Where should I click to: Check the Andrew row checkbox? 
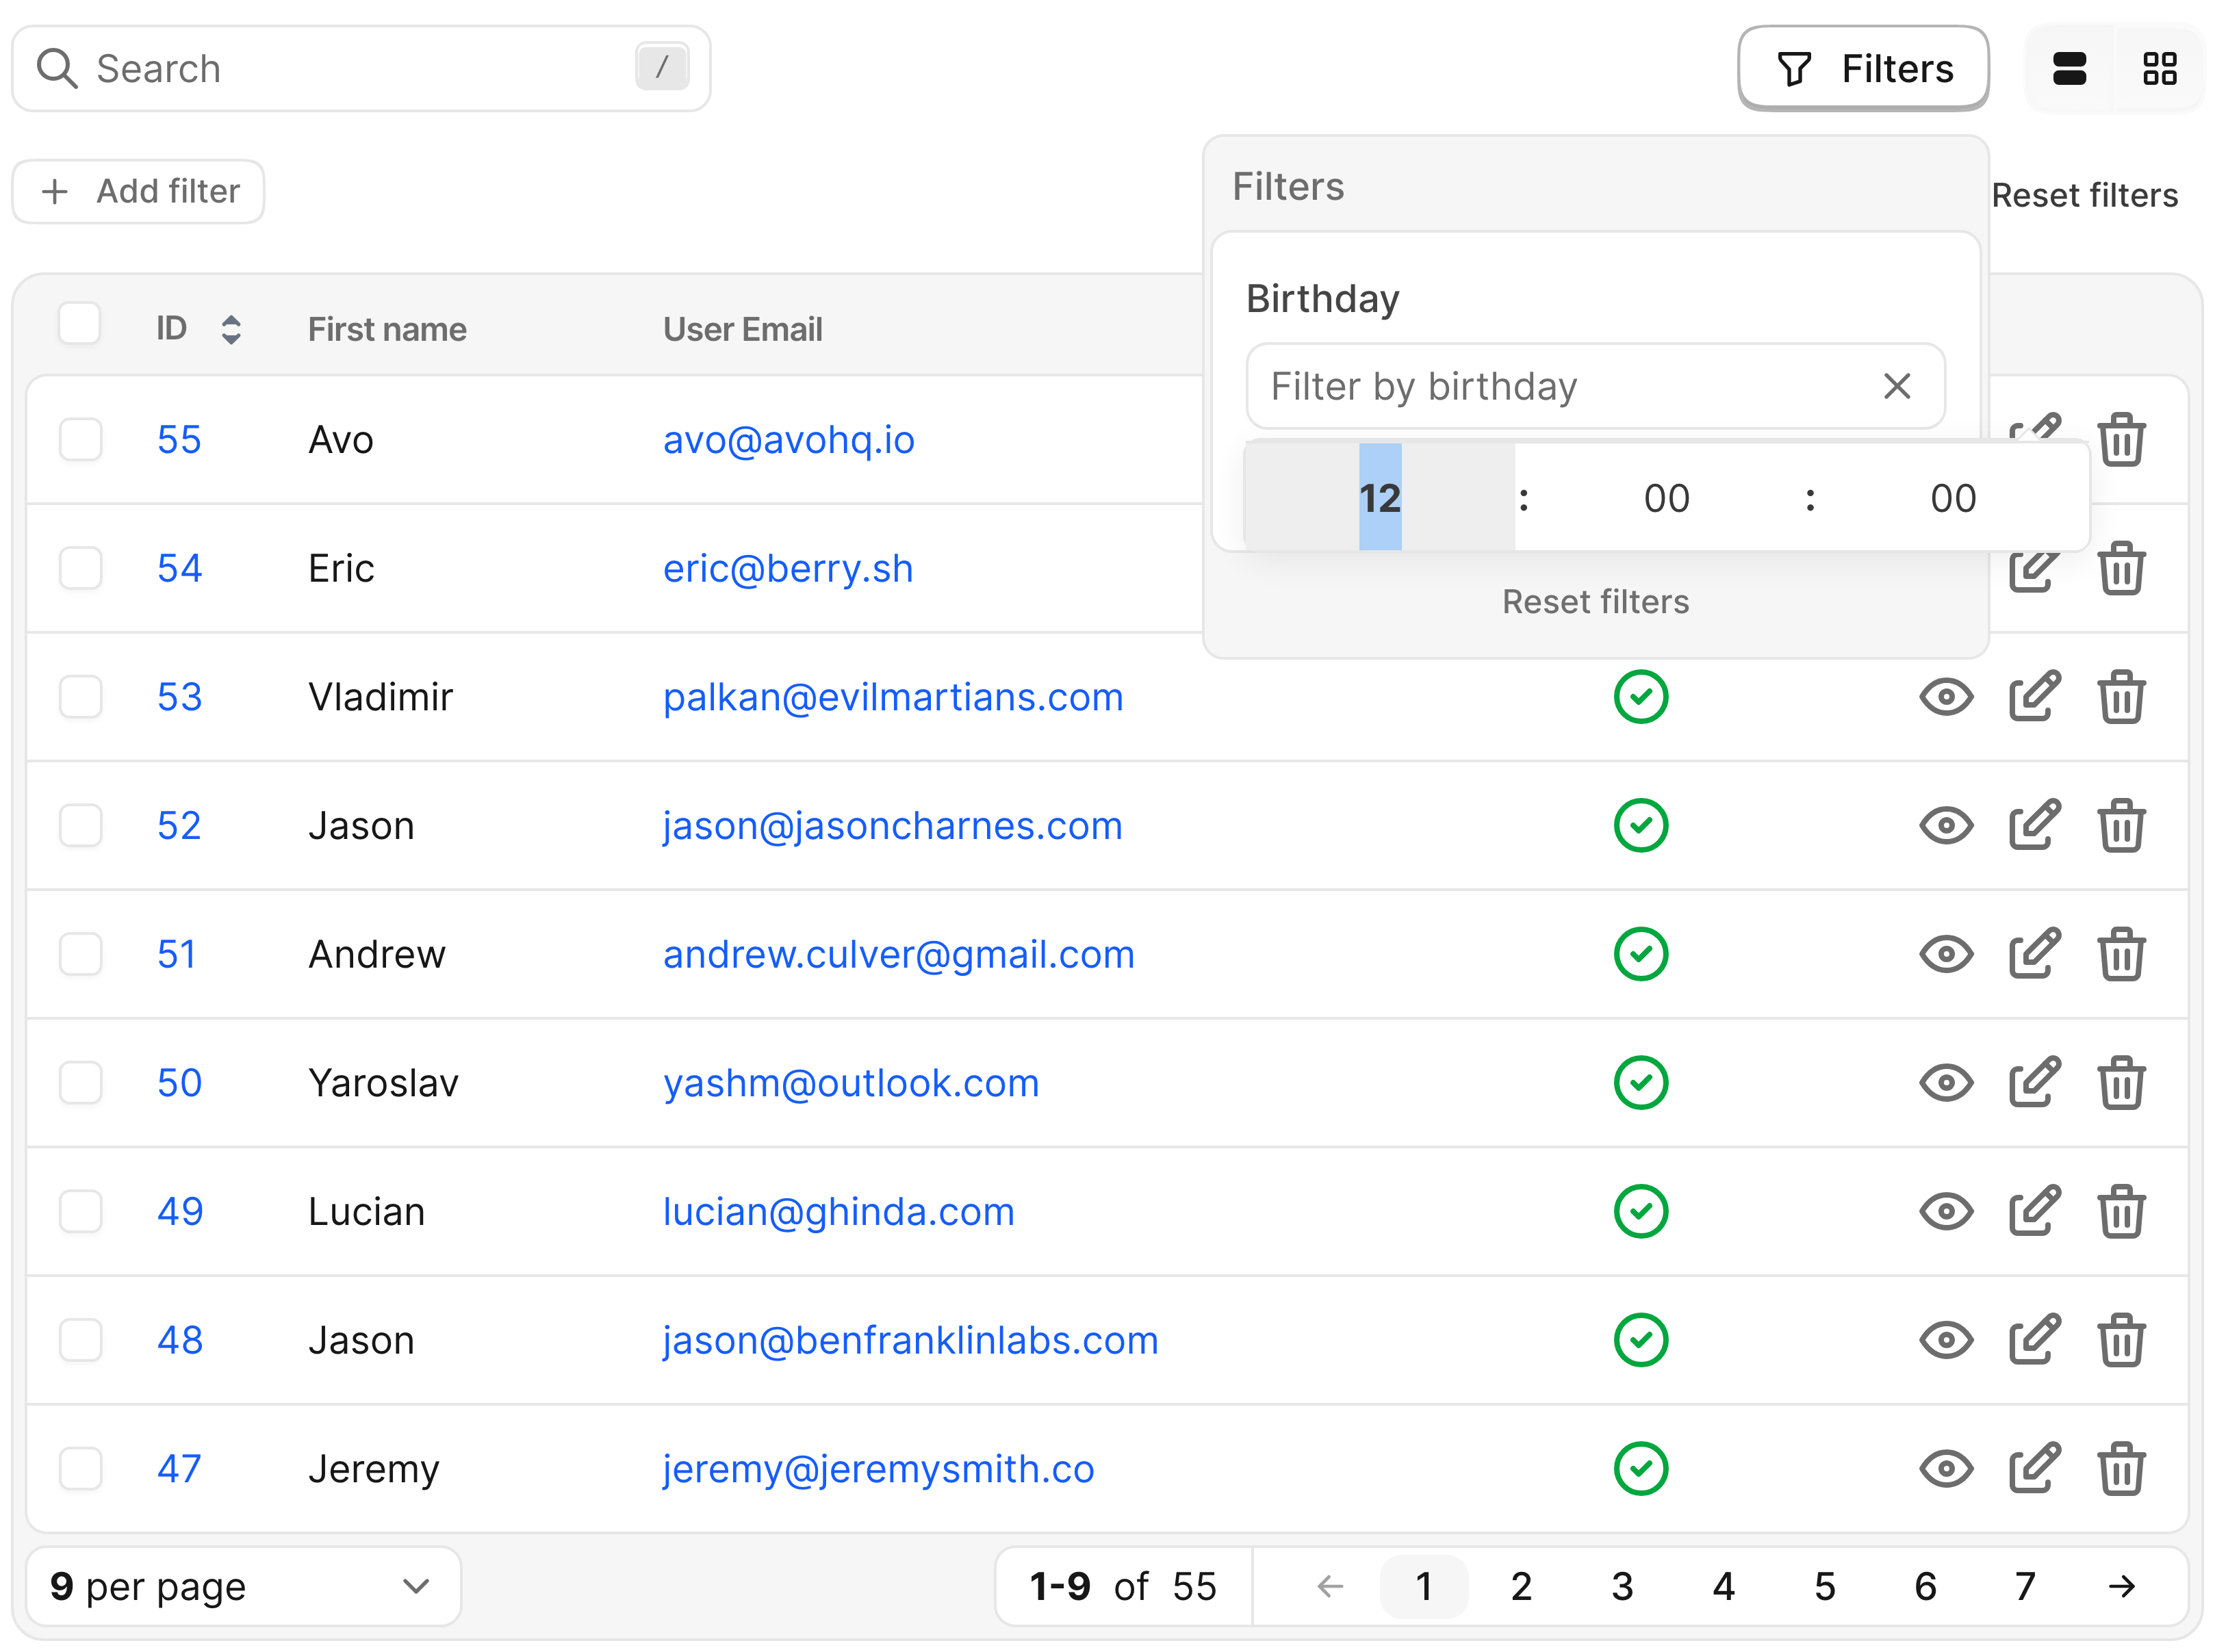[80, 954]
